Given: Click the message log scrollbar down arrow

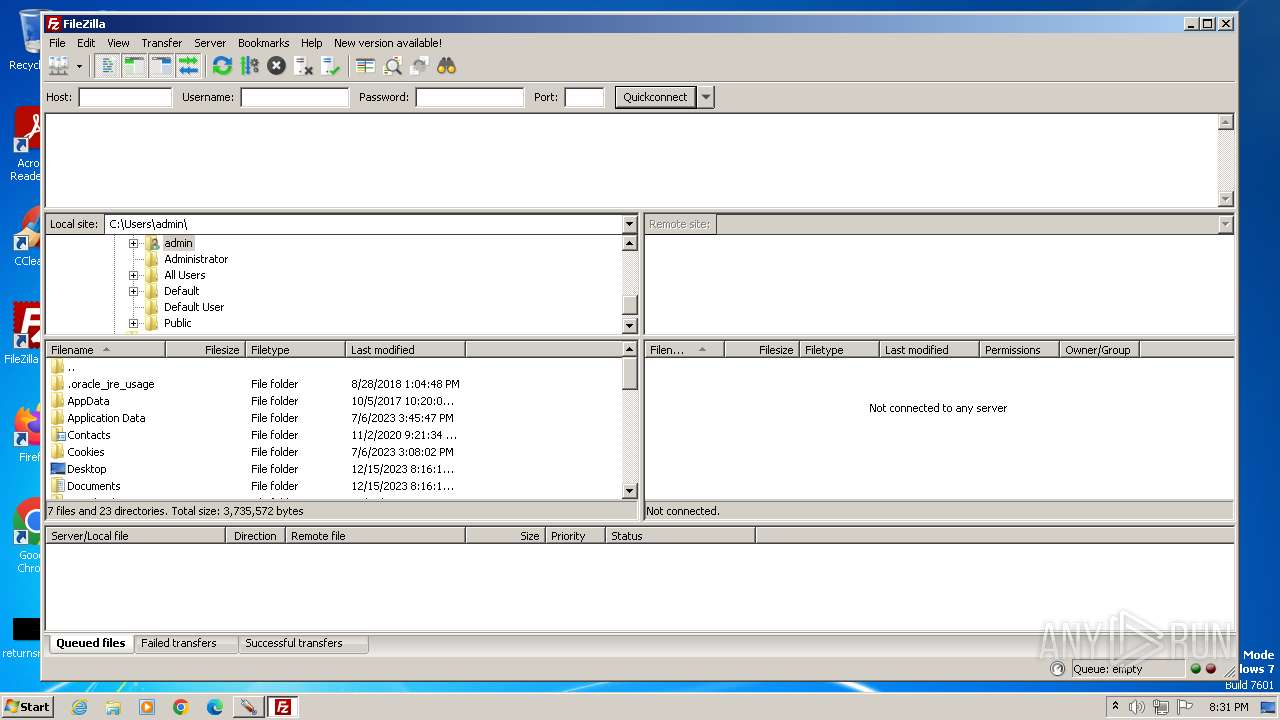Looking at the screenshot, I should click(1226, 199).
